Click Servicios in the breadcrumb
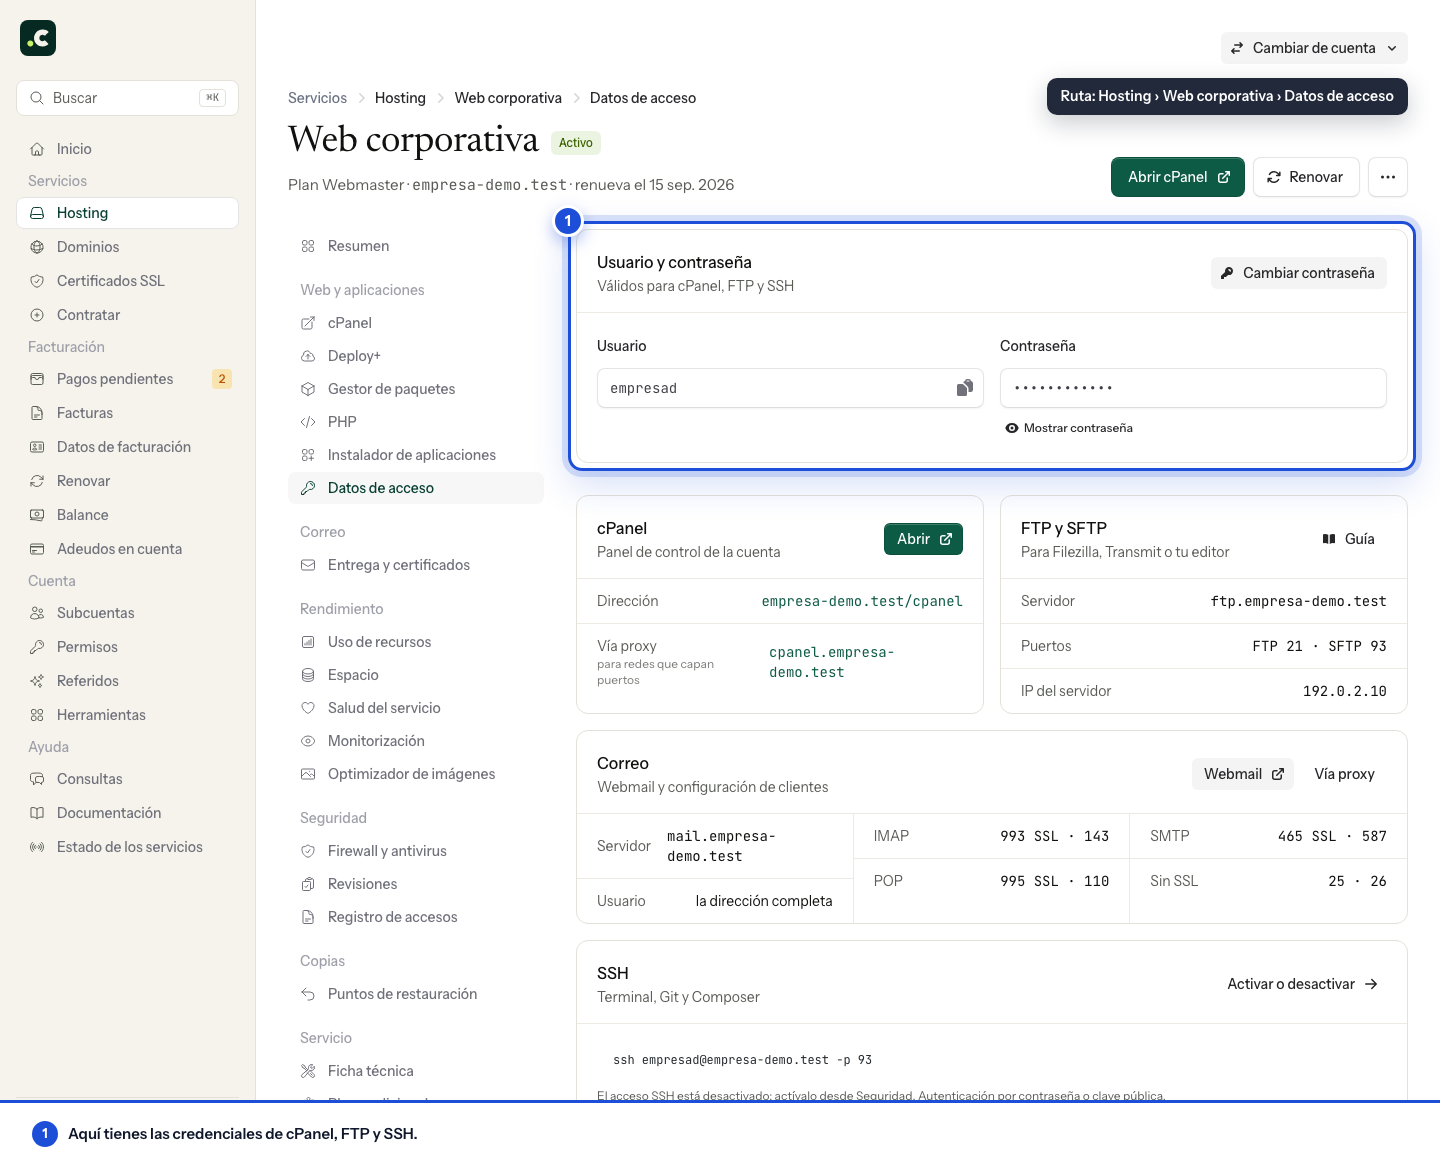 tap(317, 98)
